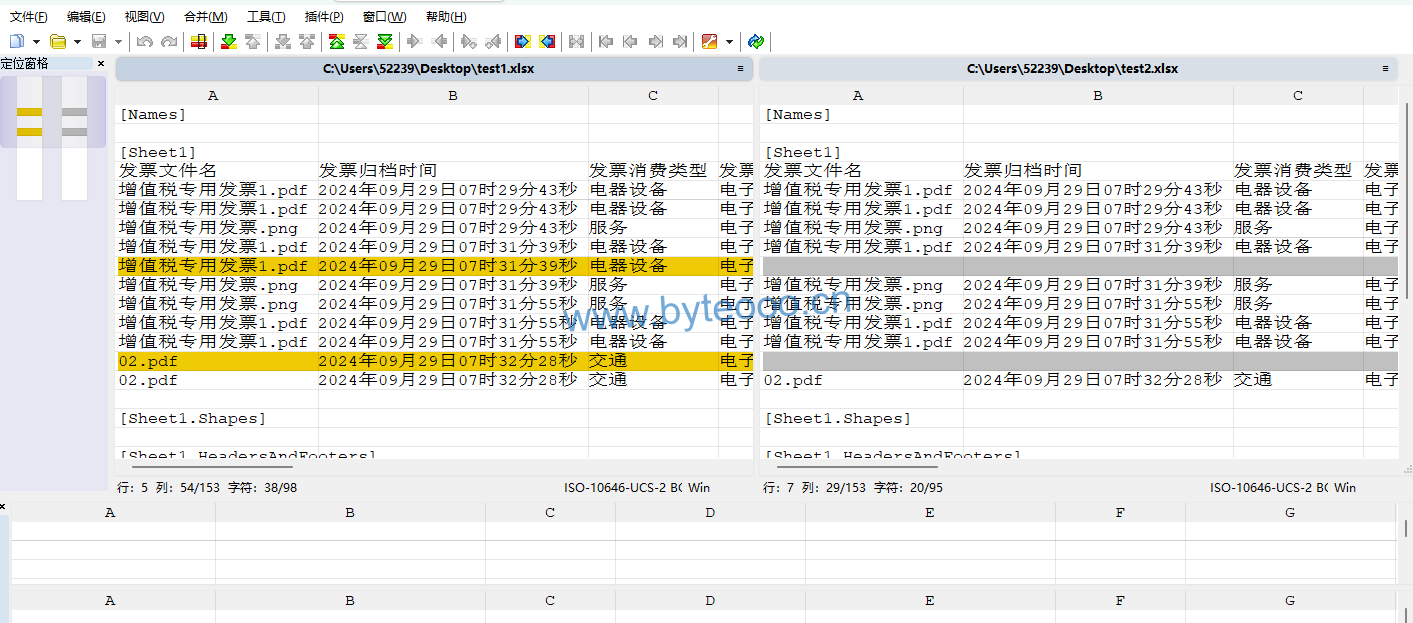The width and height of the screenshot is (1413, 623).
Task: Click the Previous Difference up arrow icon
Action: [x=253, y=41]
